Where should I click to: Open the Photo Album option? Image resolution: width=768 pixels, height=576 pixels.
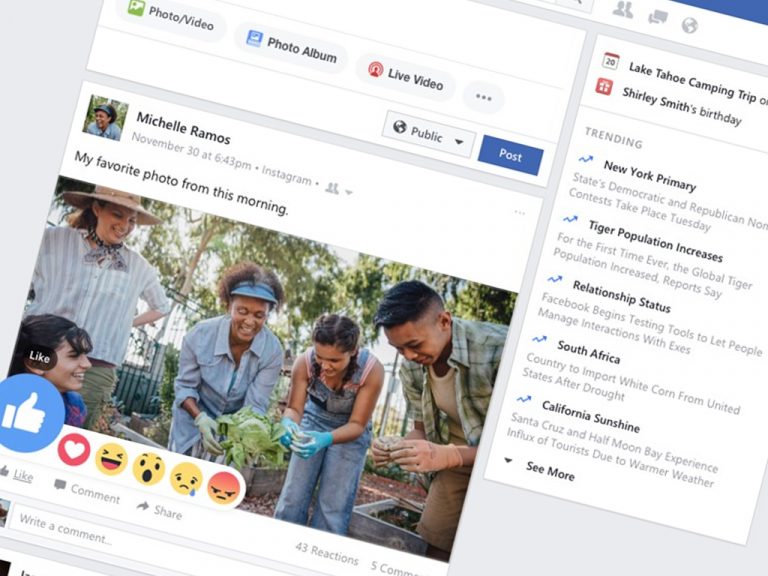(291, 48)
